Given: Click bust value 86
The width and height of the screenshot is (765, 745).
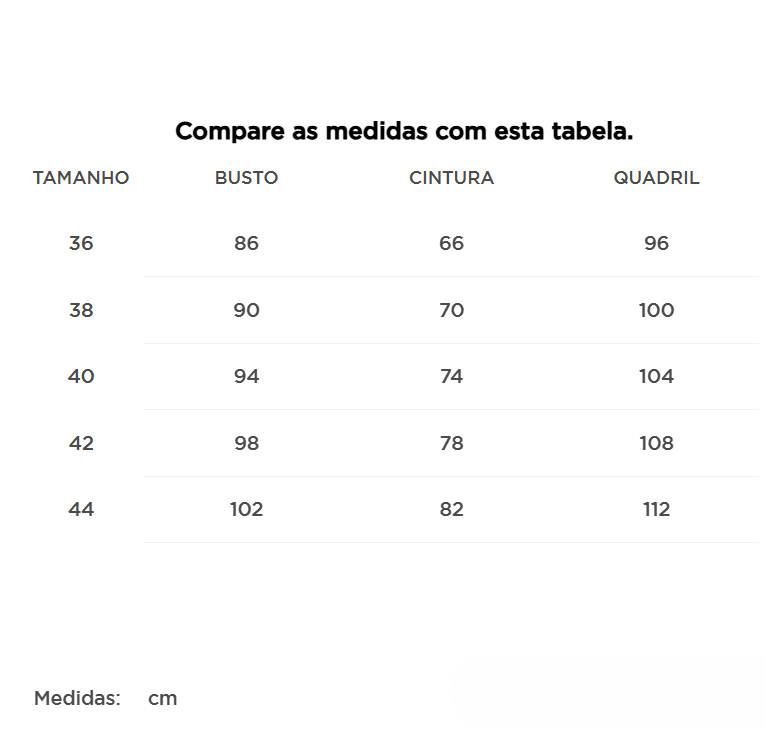Looking at the screenshot, I should 246,243.
